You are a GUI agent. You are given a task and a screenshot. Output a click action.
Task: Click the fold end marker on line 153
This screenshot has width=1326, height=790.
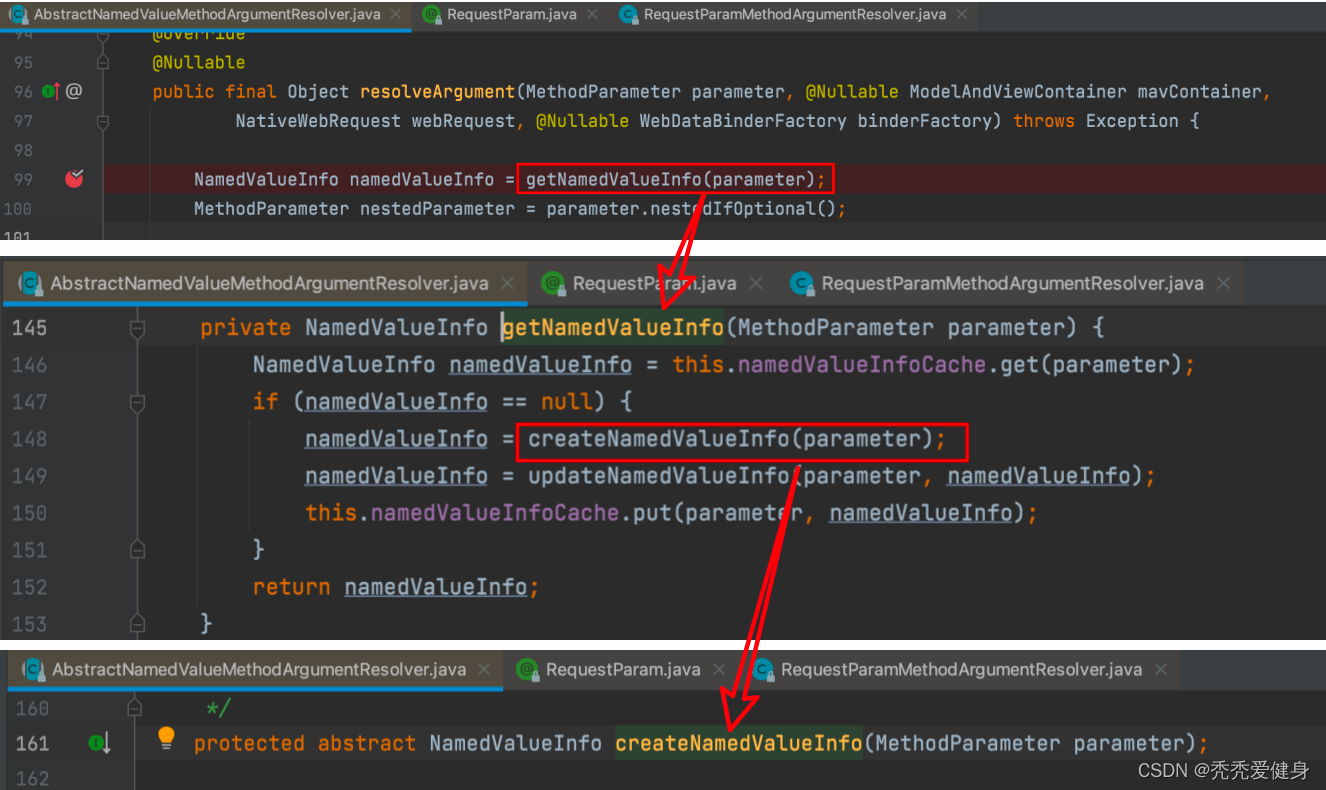pyautogui.click(x=137, y=624)
